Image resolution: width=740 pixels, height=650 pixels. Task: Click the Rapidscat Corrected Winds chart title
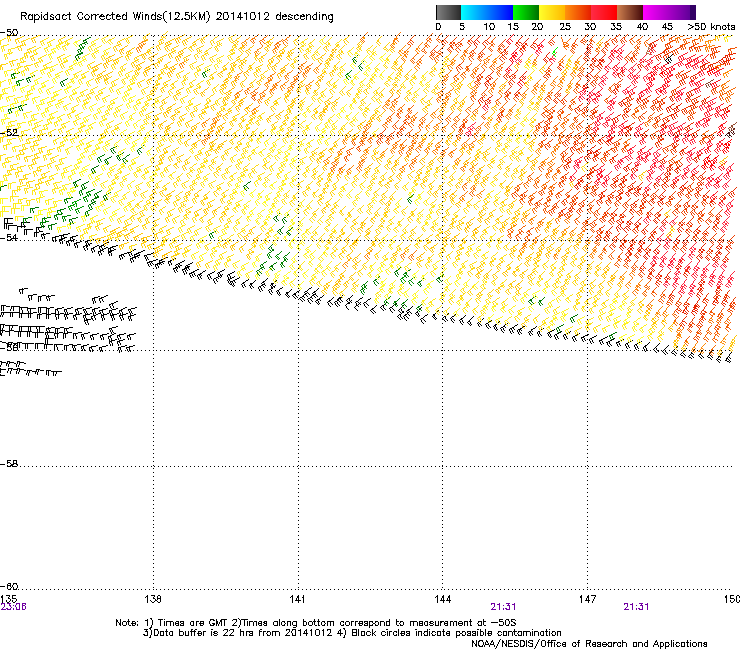click(x=177, y=17)
